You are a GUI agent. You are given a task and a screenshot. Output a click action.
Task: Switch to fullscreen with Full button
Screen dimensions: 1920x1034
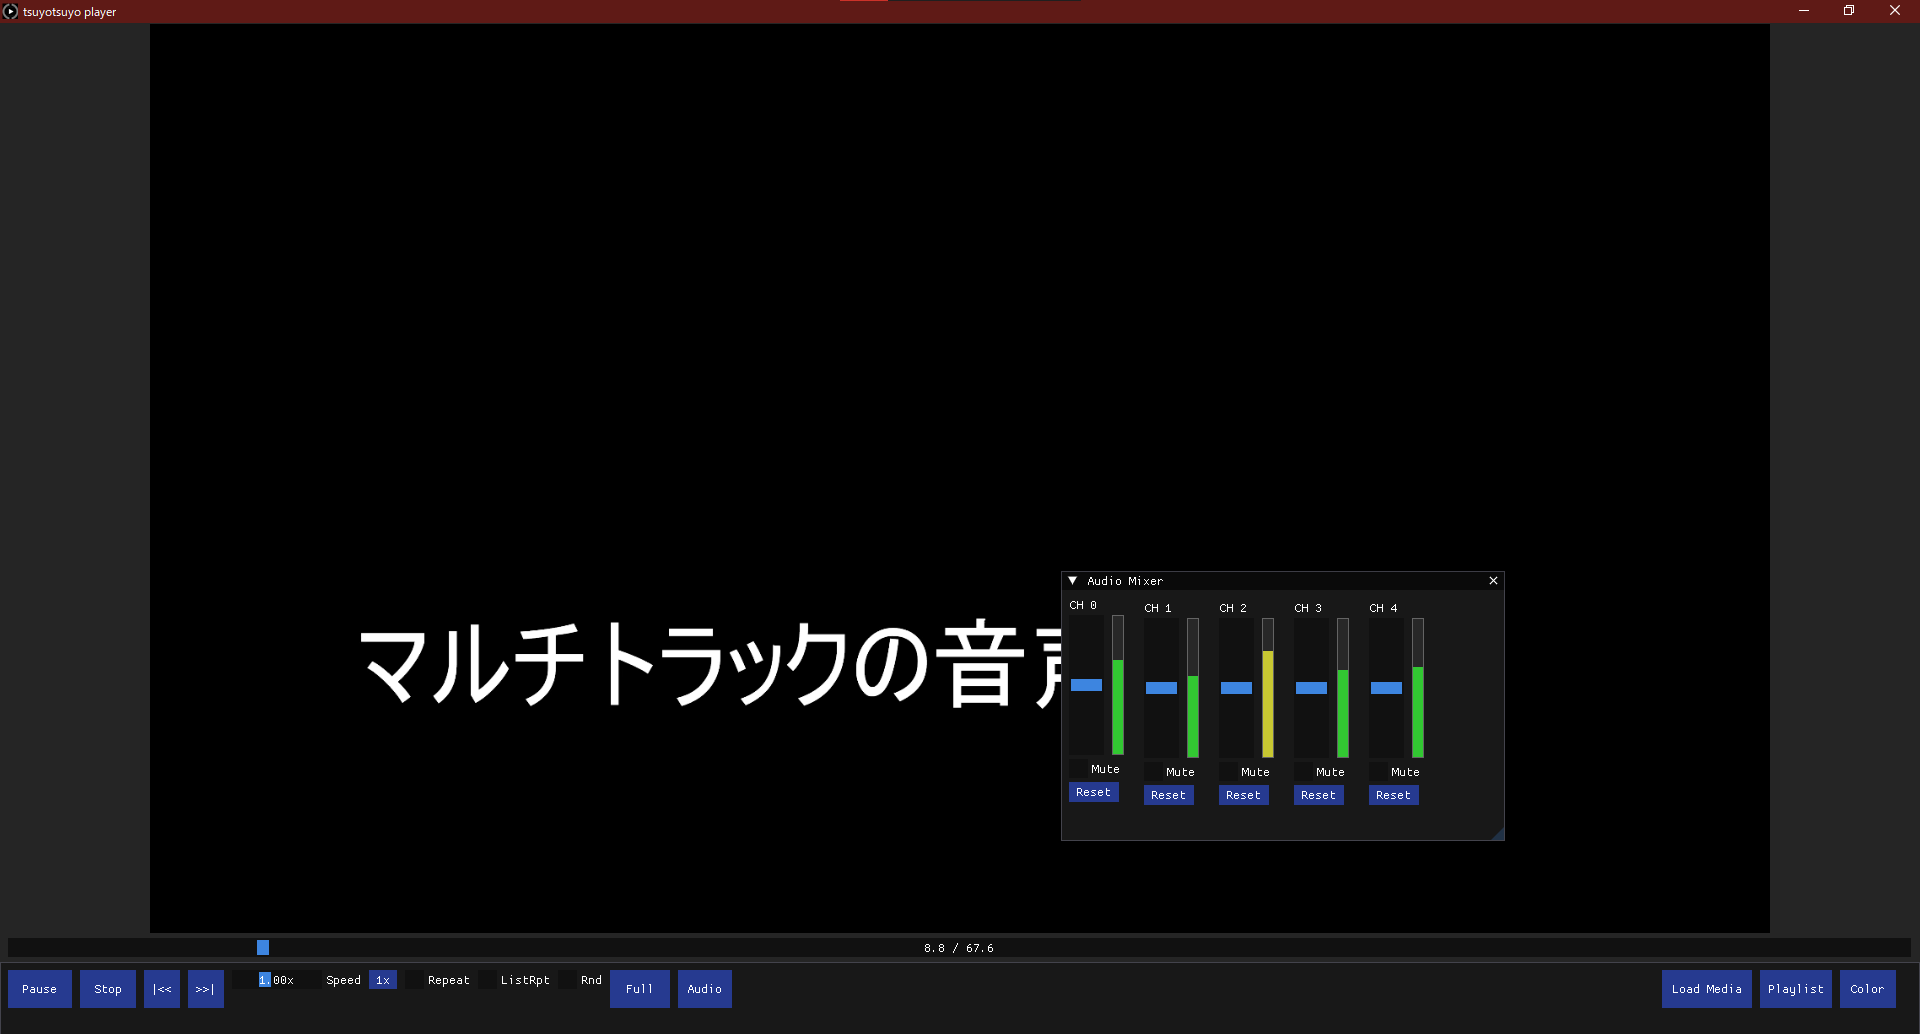[640, 989]
